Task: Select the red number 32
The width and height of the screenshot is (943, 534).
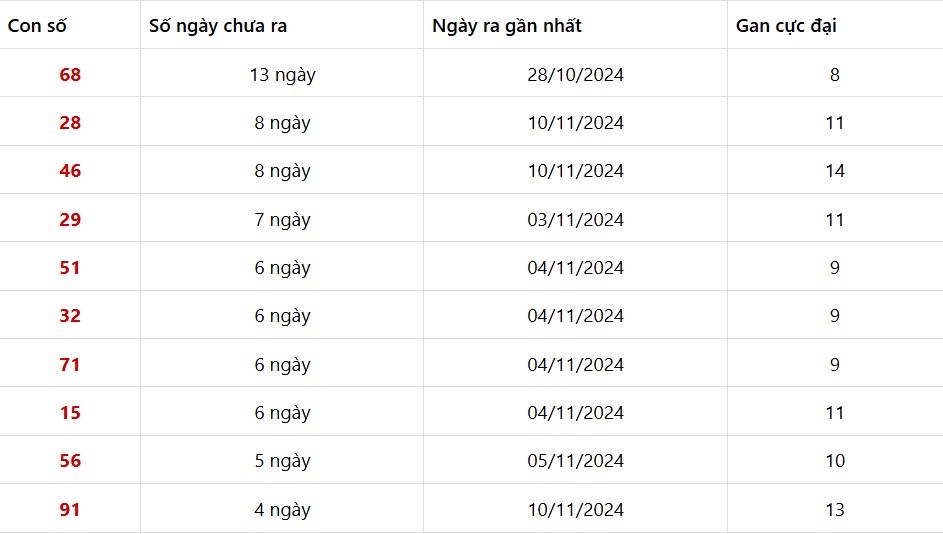Action: [70, 316]
